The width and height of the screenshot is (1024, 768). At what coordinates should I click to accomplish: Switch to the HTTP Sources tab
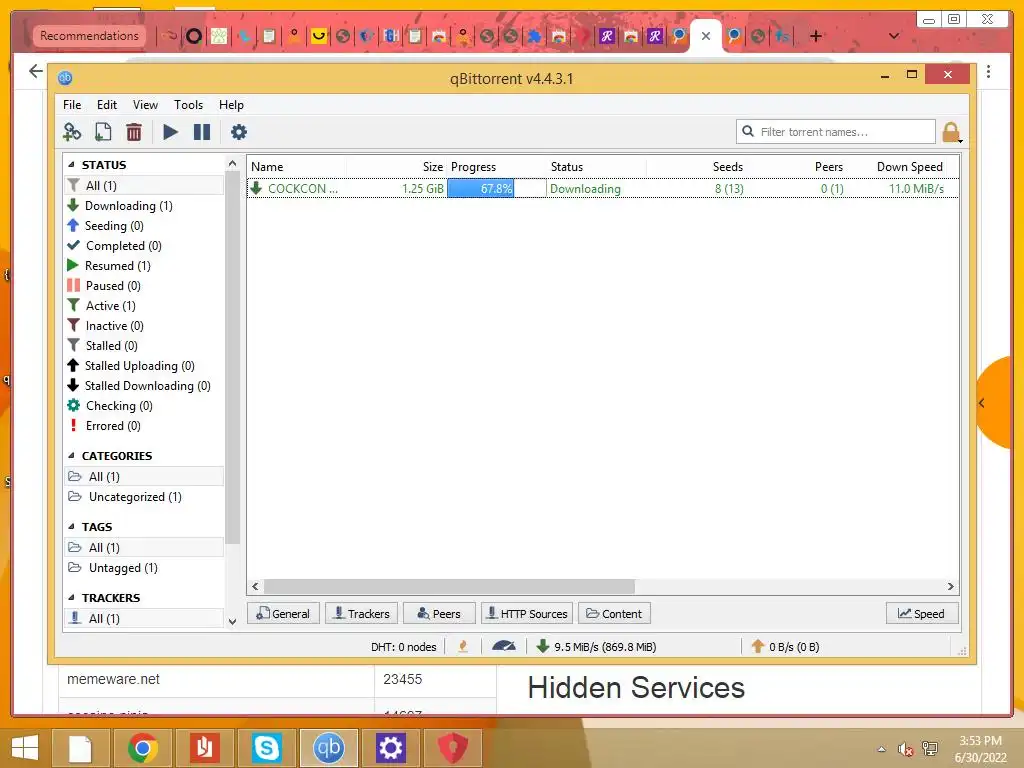tap(527, 614)
